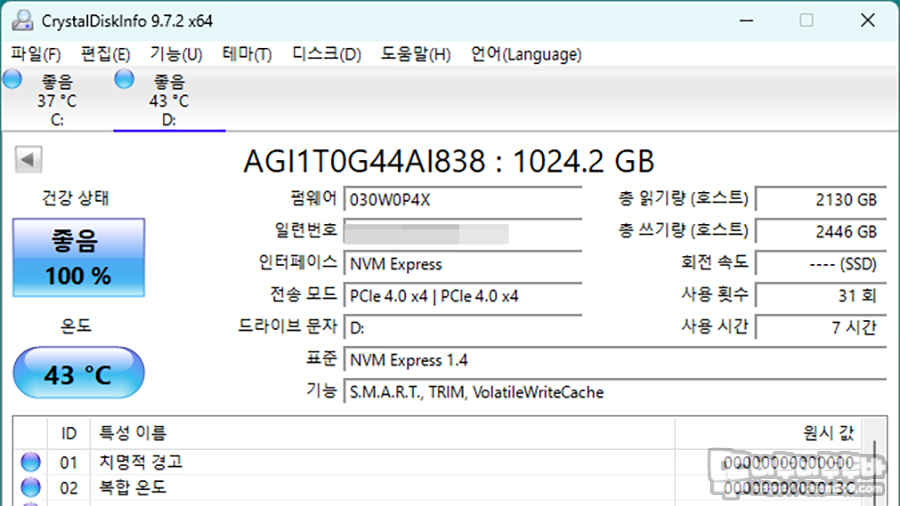Click total host reads value 2130 GB

coord(821,200)
